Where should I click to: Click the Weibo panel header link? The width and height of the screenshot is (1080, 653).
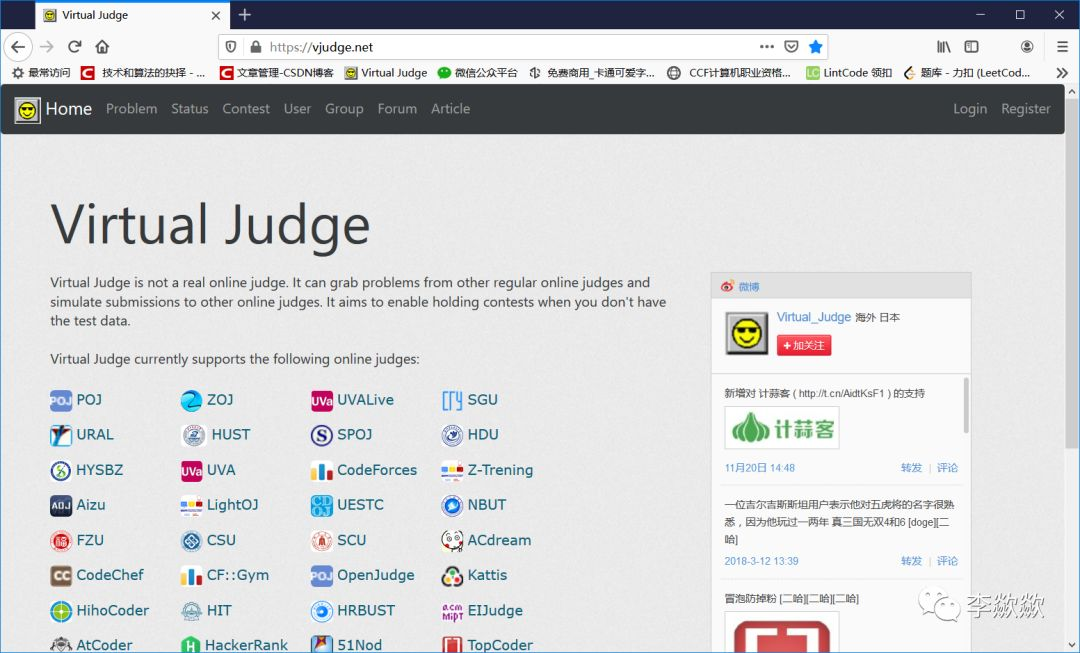coord(749,287)
